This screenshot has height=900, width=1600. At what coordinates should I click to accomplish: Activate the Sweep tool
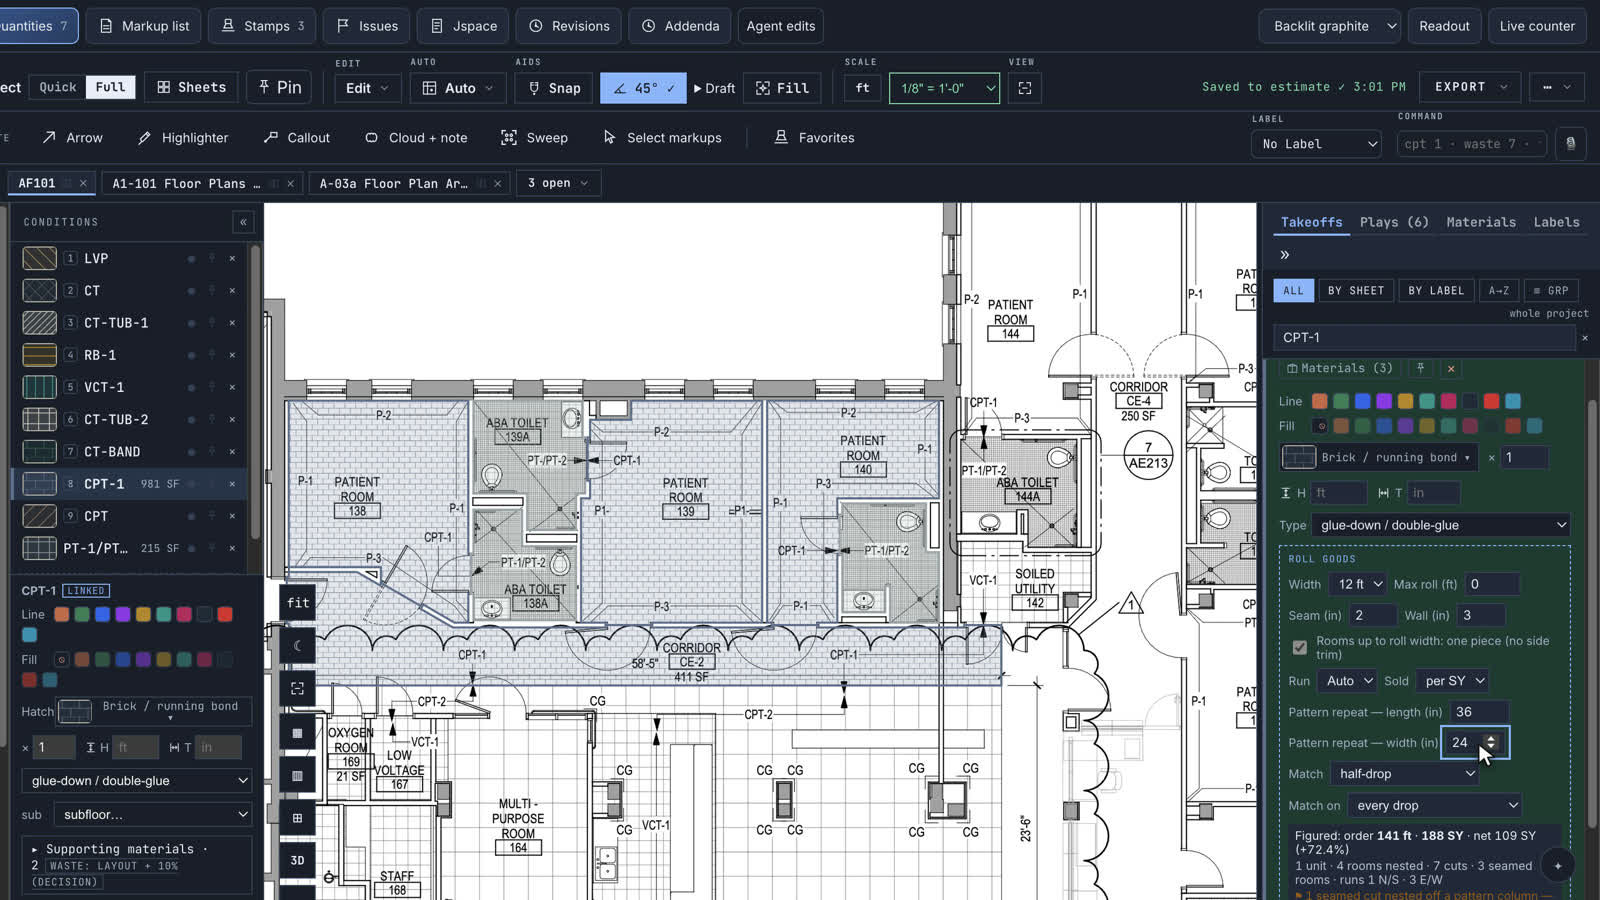click(535, 138)
